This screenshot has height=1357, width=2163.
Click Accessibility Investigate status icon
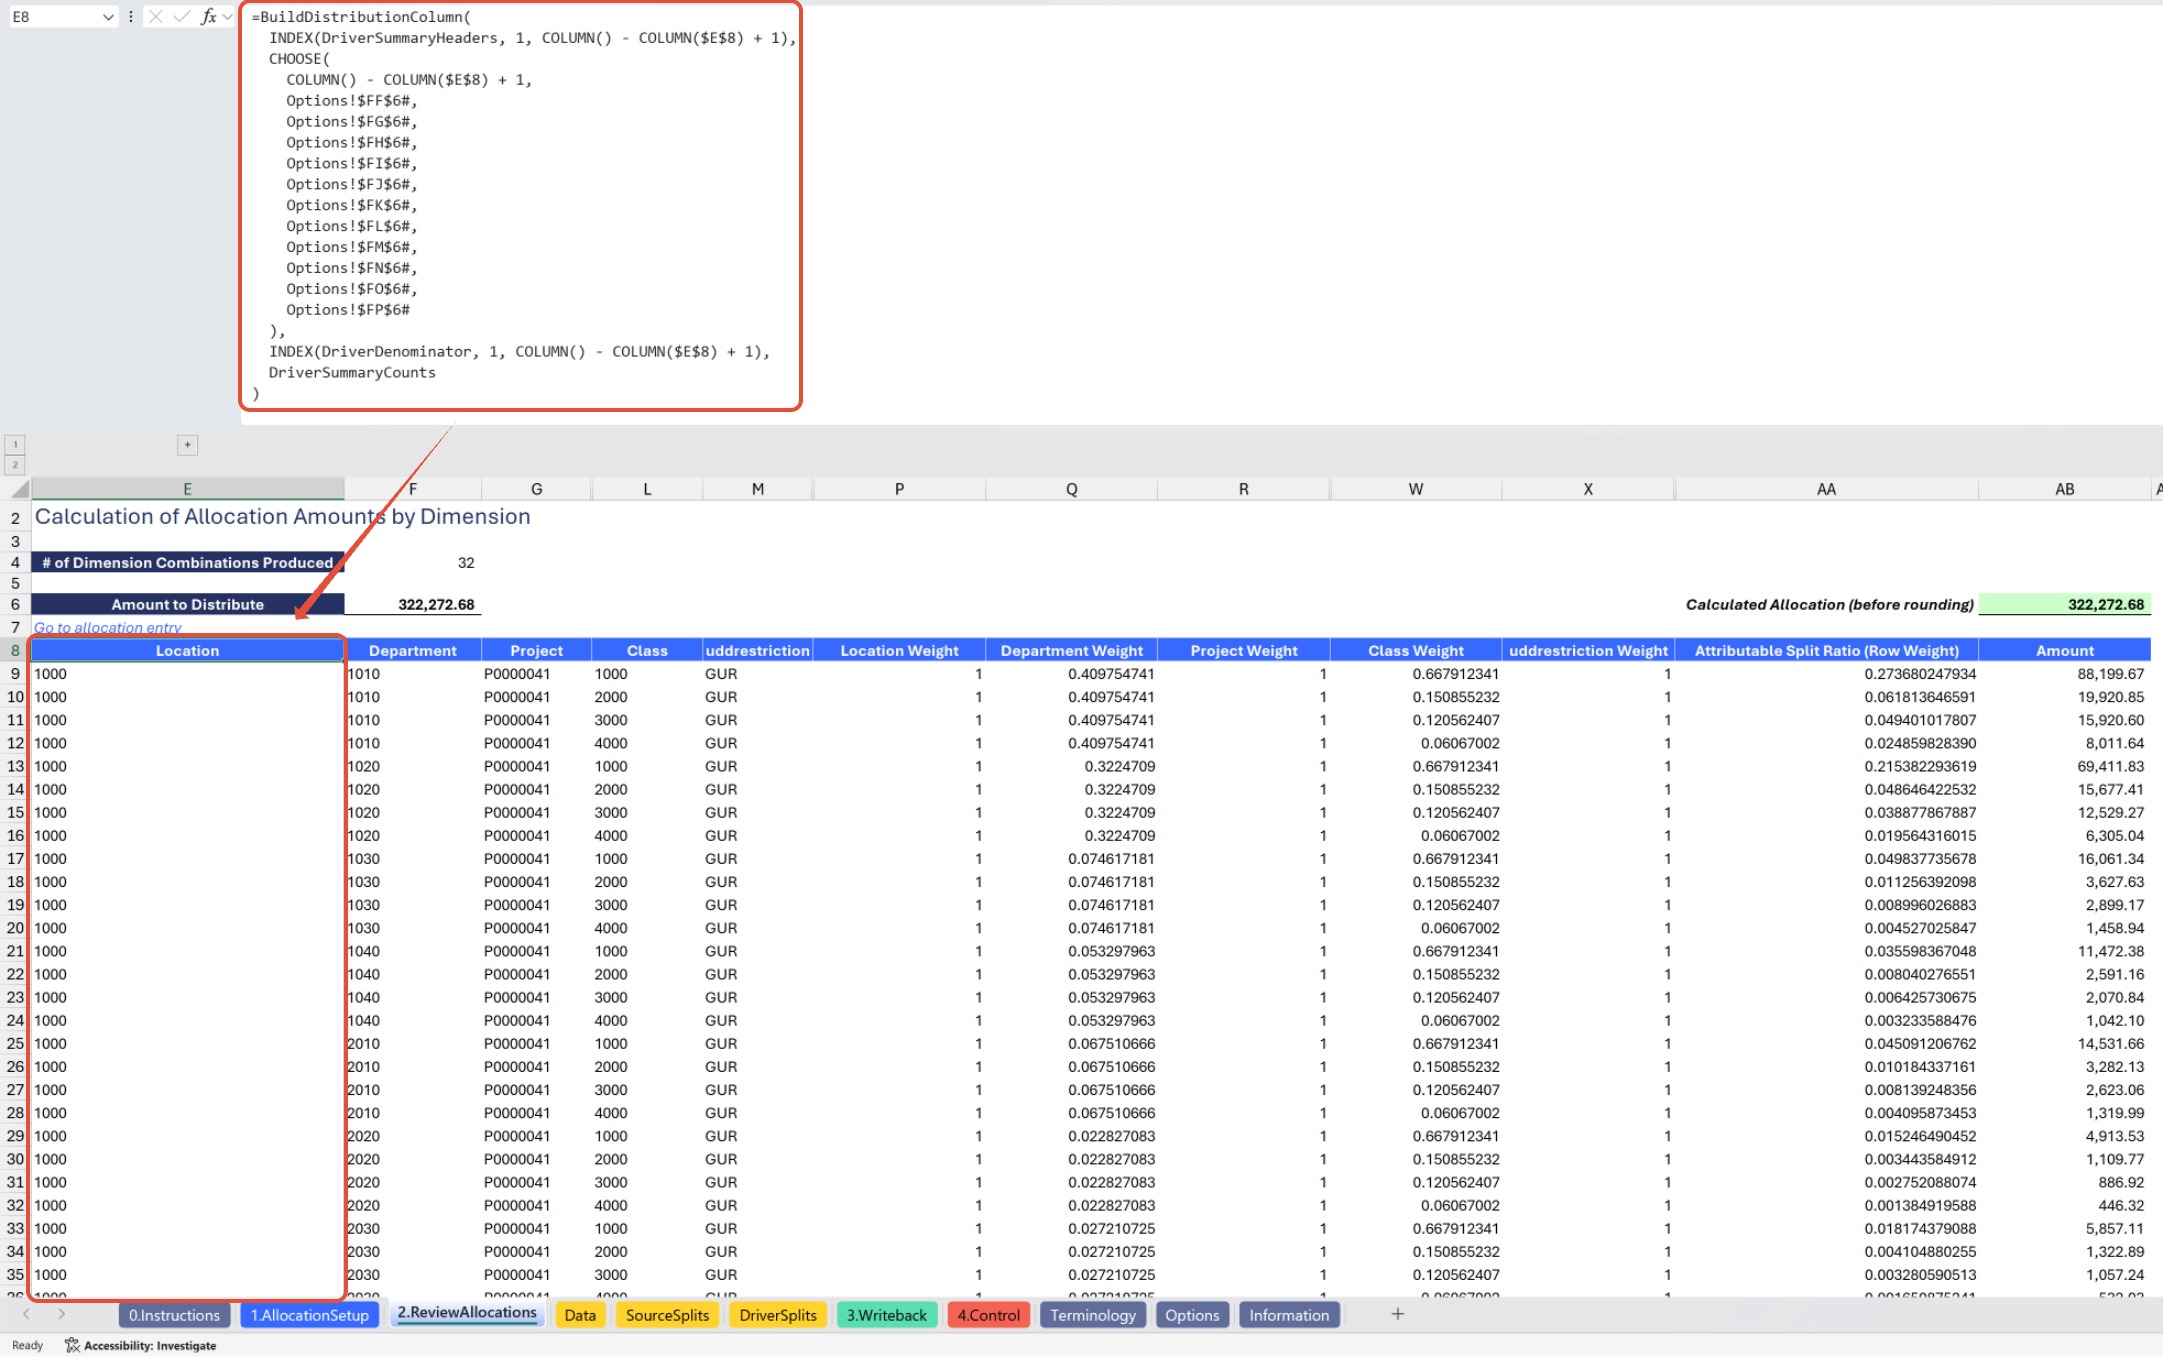click(72, 1345)
